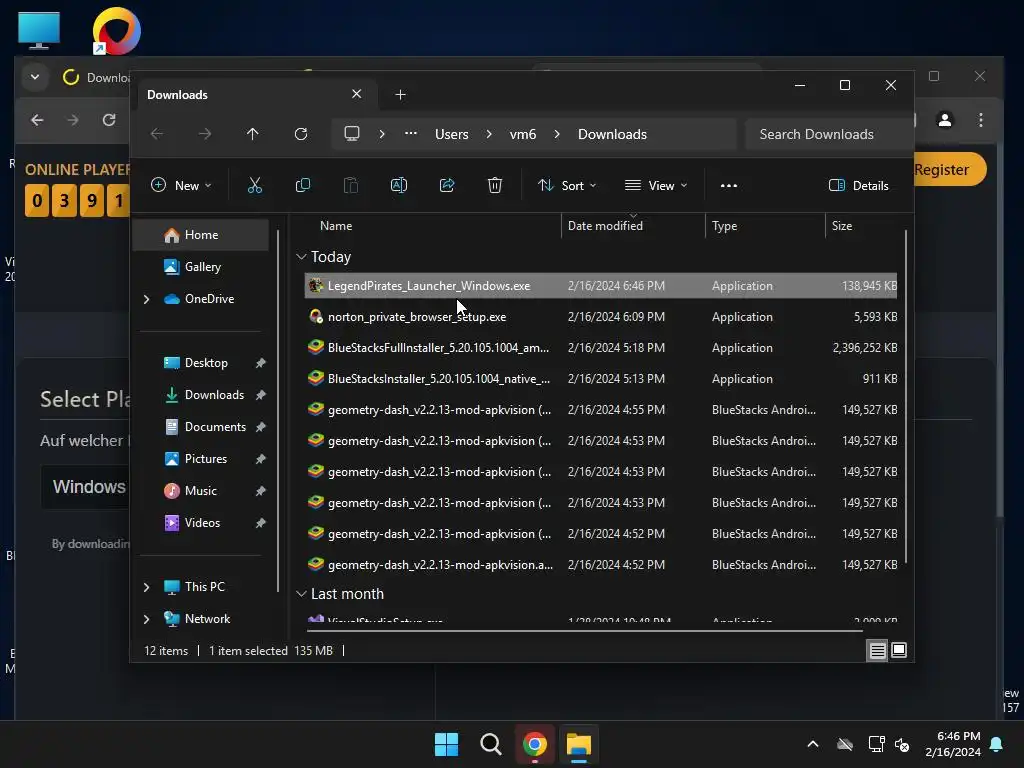This screenshot has height=768, width=1024.
Task: Click the horizontal scrollbar in file list
Action: tap(584, 630)
